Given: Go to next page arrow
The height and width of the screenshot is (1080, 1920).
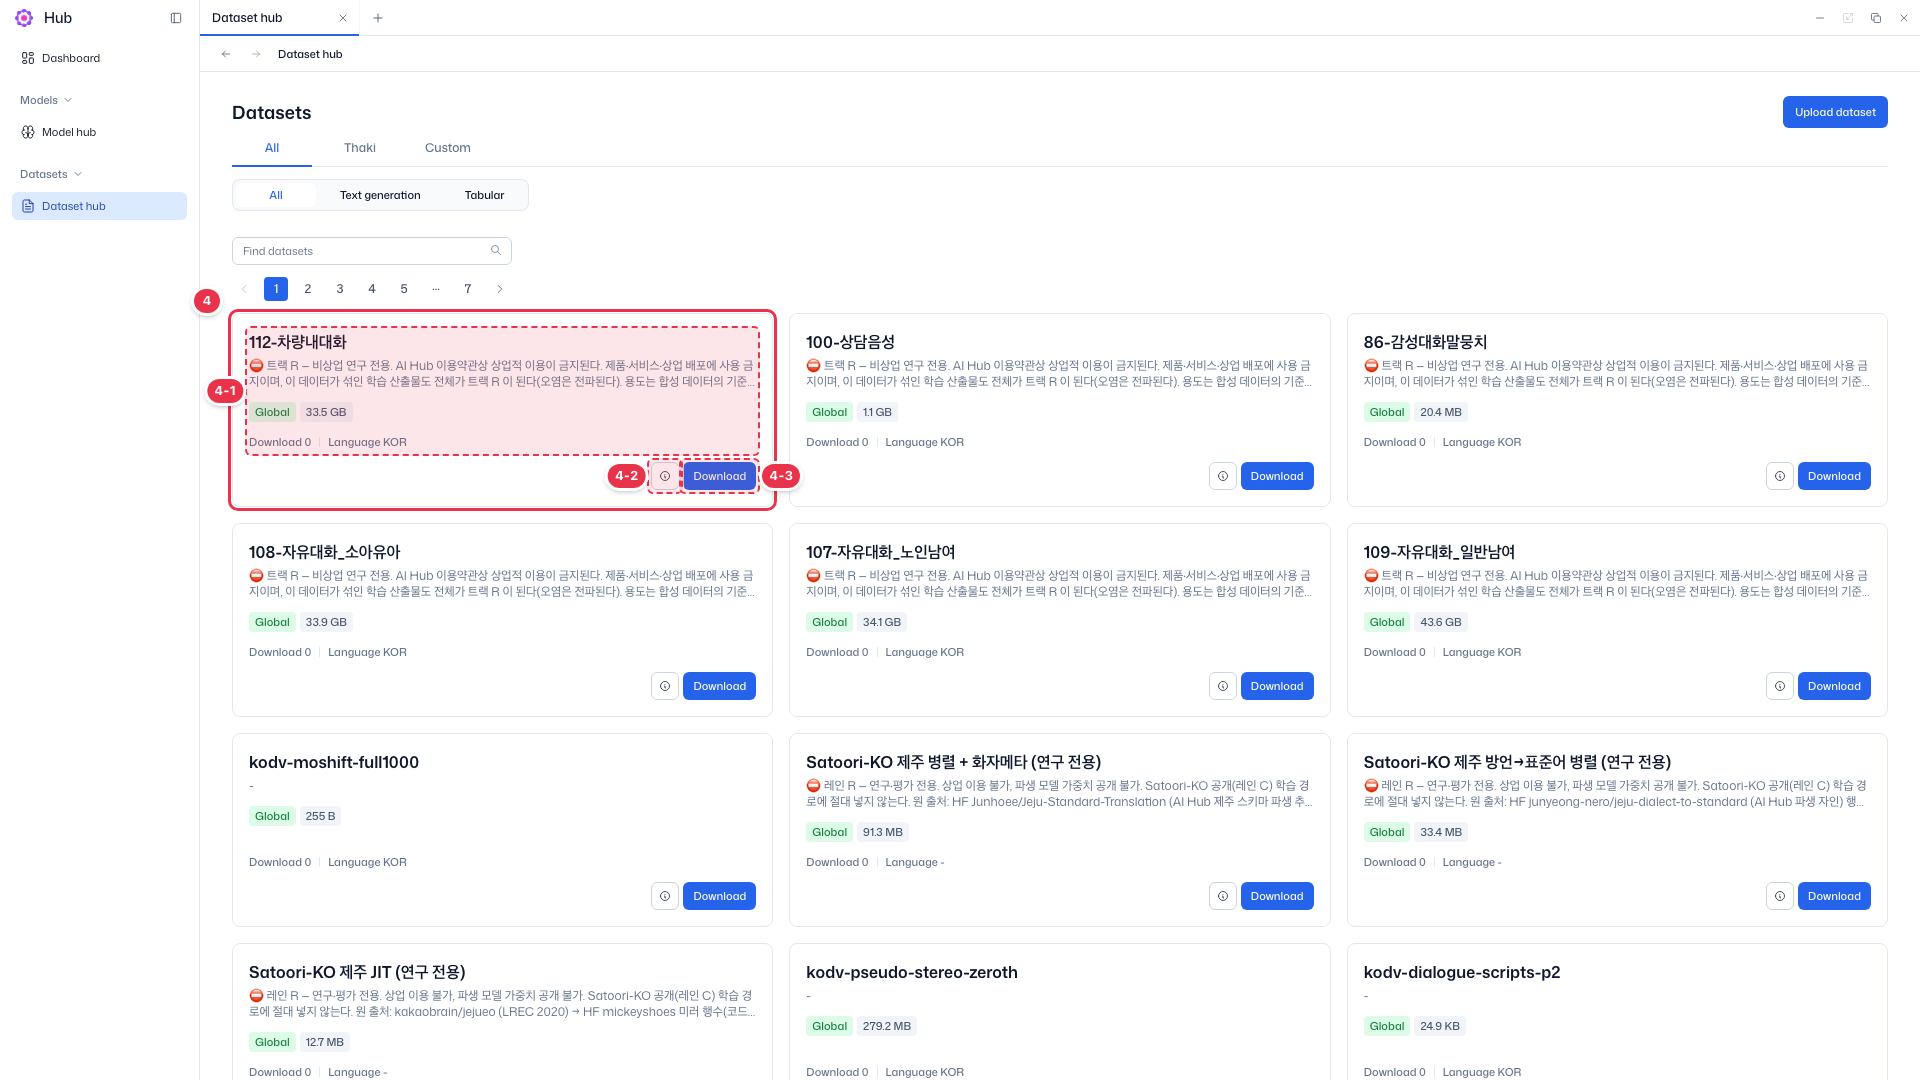Looking at the screenshot, I should [500, 289].
